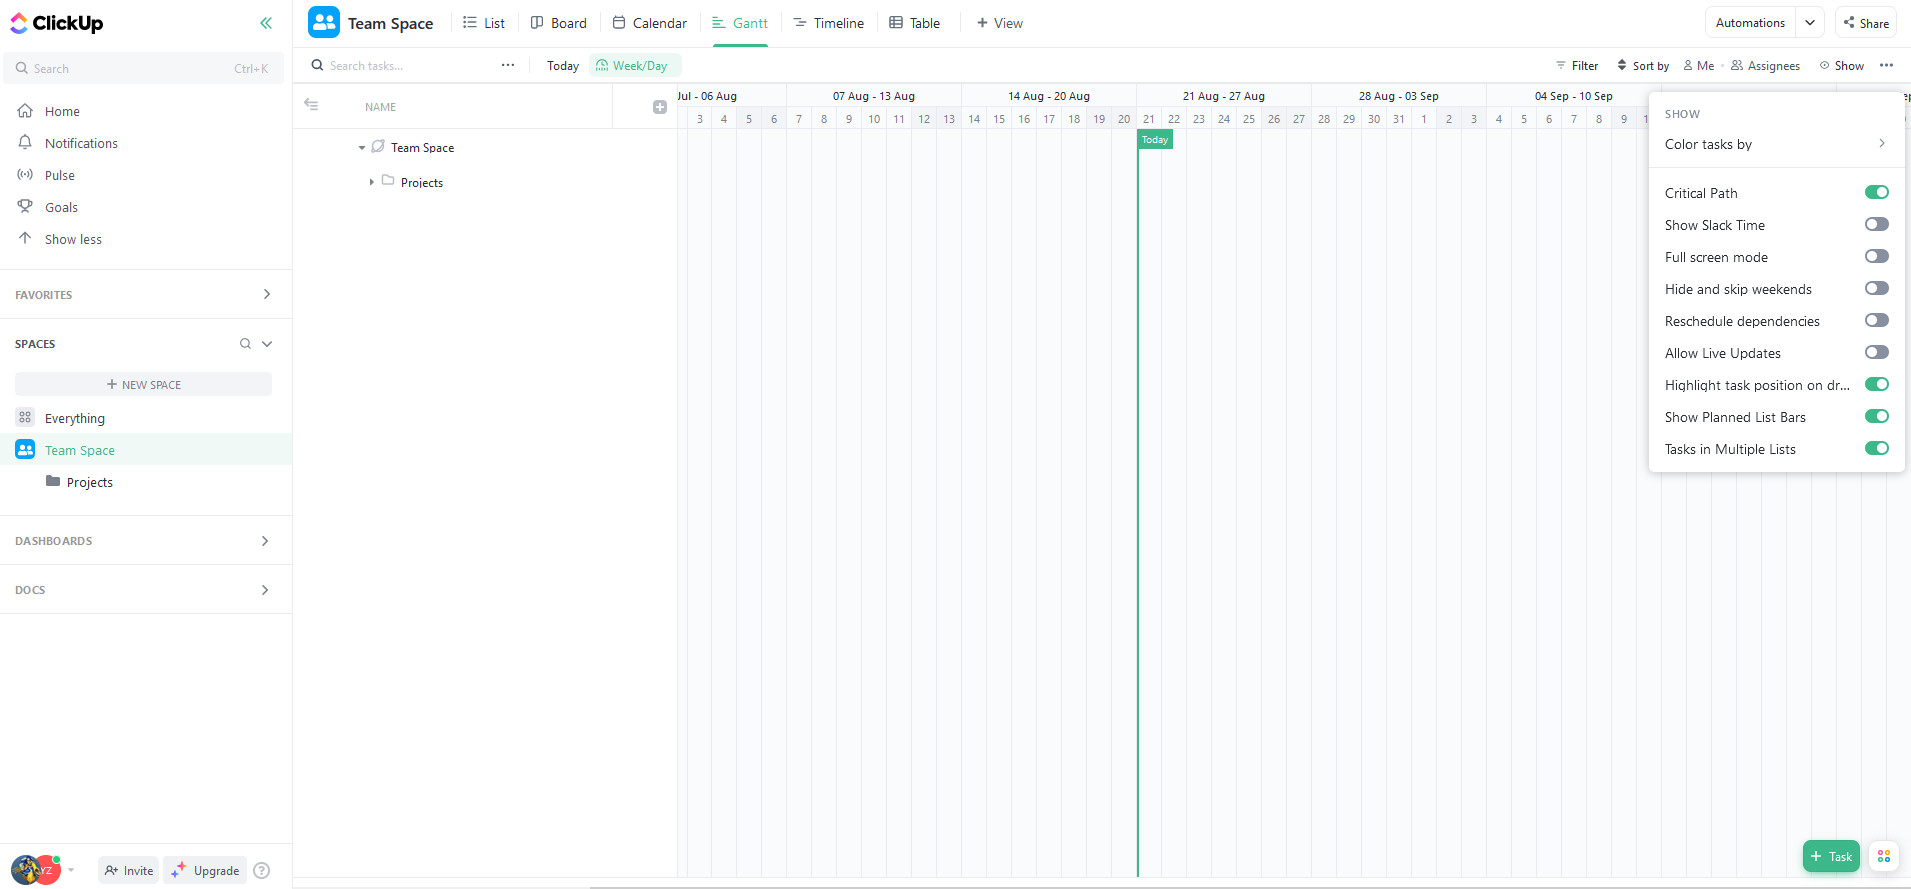1911x889 pixels.
Task: Add a new view with + View
Action: 1000,23
